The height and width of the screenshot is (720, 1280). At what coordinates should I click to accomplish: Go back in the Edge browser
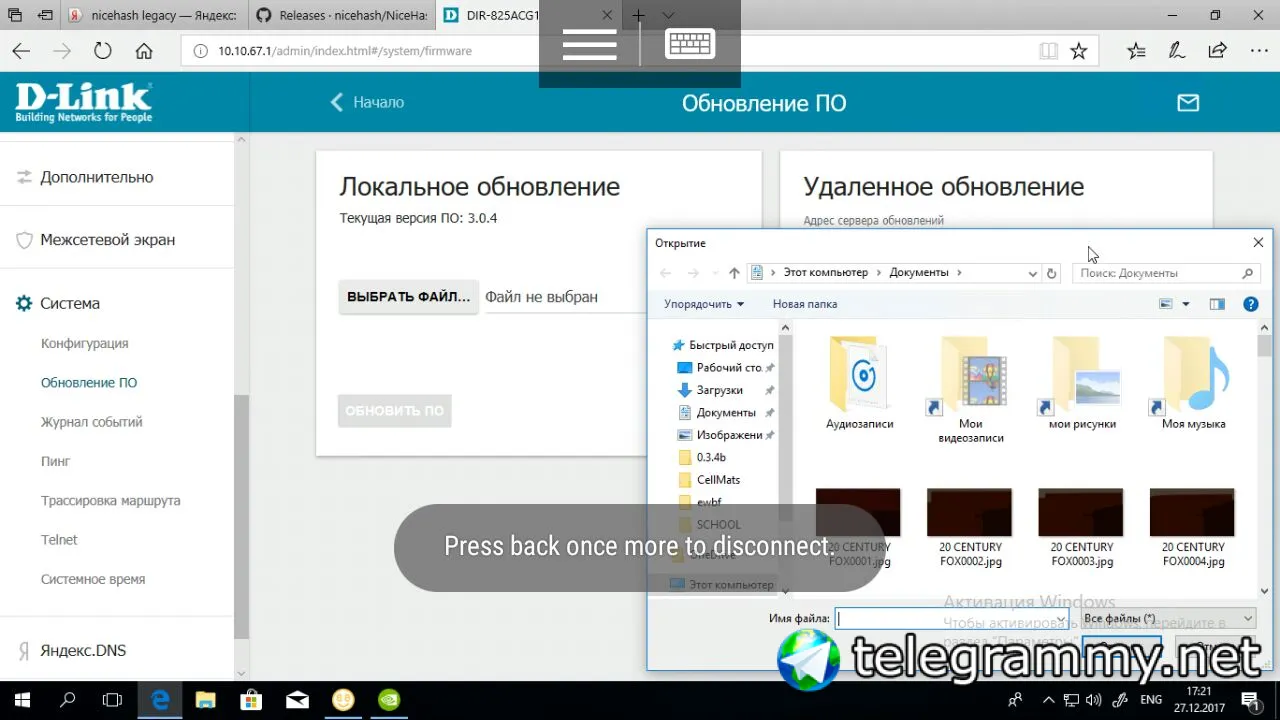point(21,51)
